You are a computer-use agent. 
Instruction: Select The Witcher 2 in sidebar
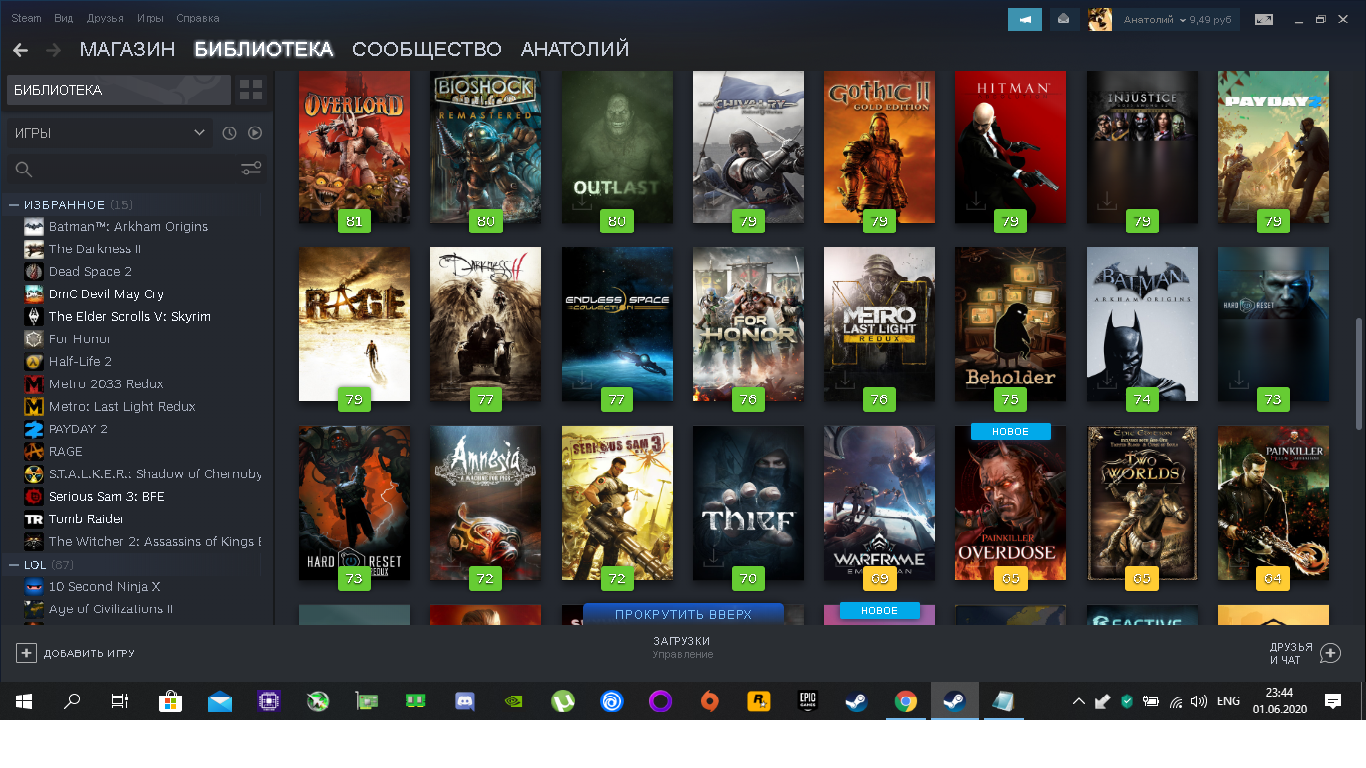coord(155,542)
